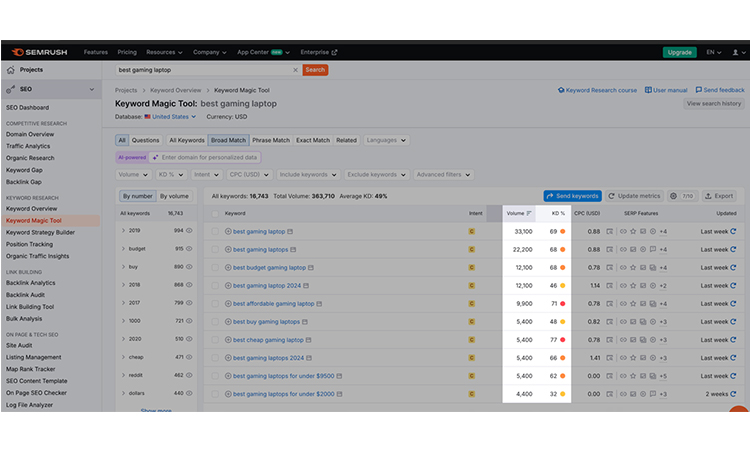Select the Exact Match tab

pos(313,140)
